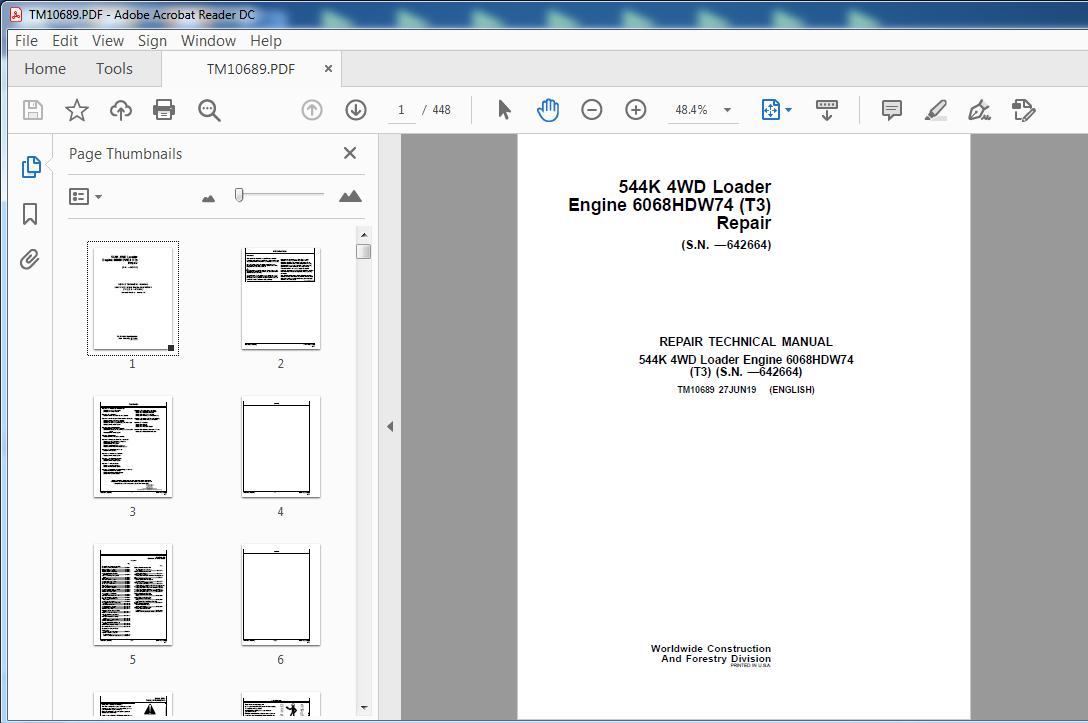The image size is (1088, 723).
Task: Open the Find text magnifier icon
Action: pyautogui.click(x=209, y=110)
